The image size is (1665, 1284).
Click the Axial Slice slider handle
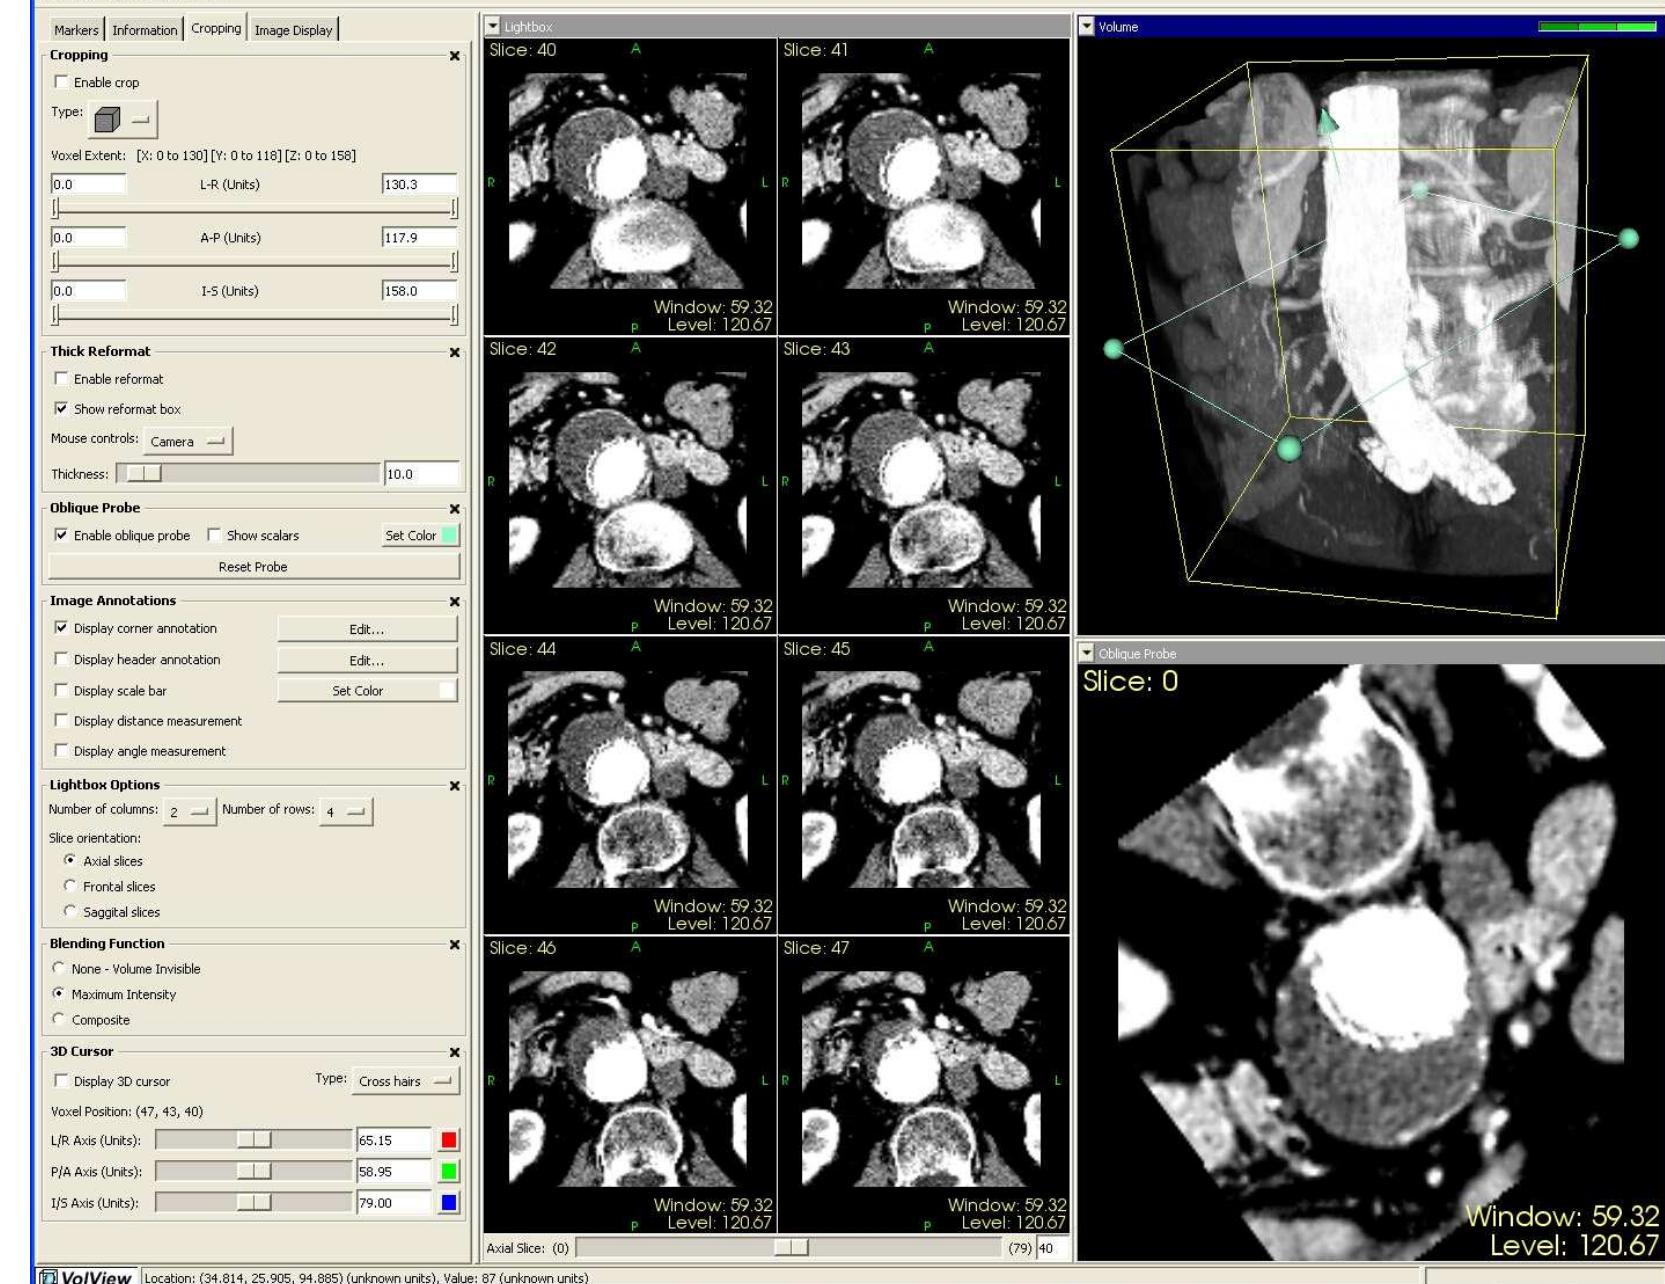tap(791, 1247)
